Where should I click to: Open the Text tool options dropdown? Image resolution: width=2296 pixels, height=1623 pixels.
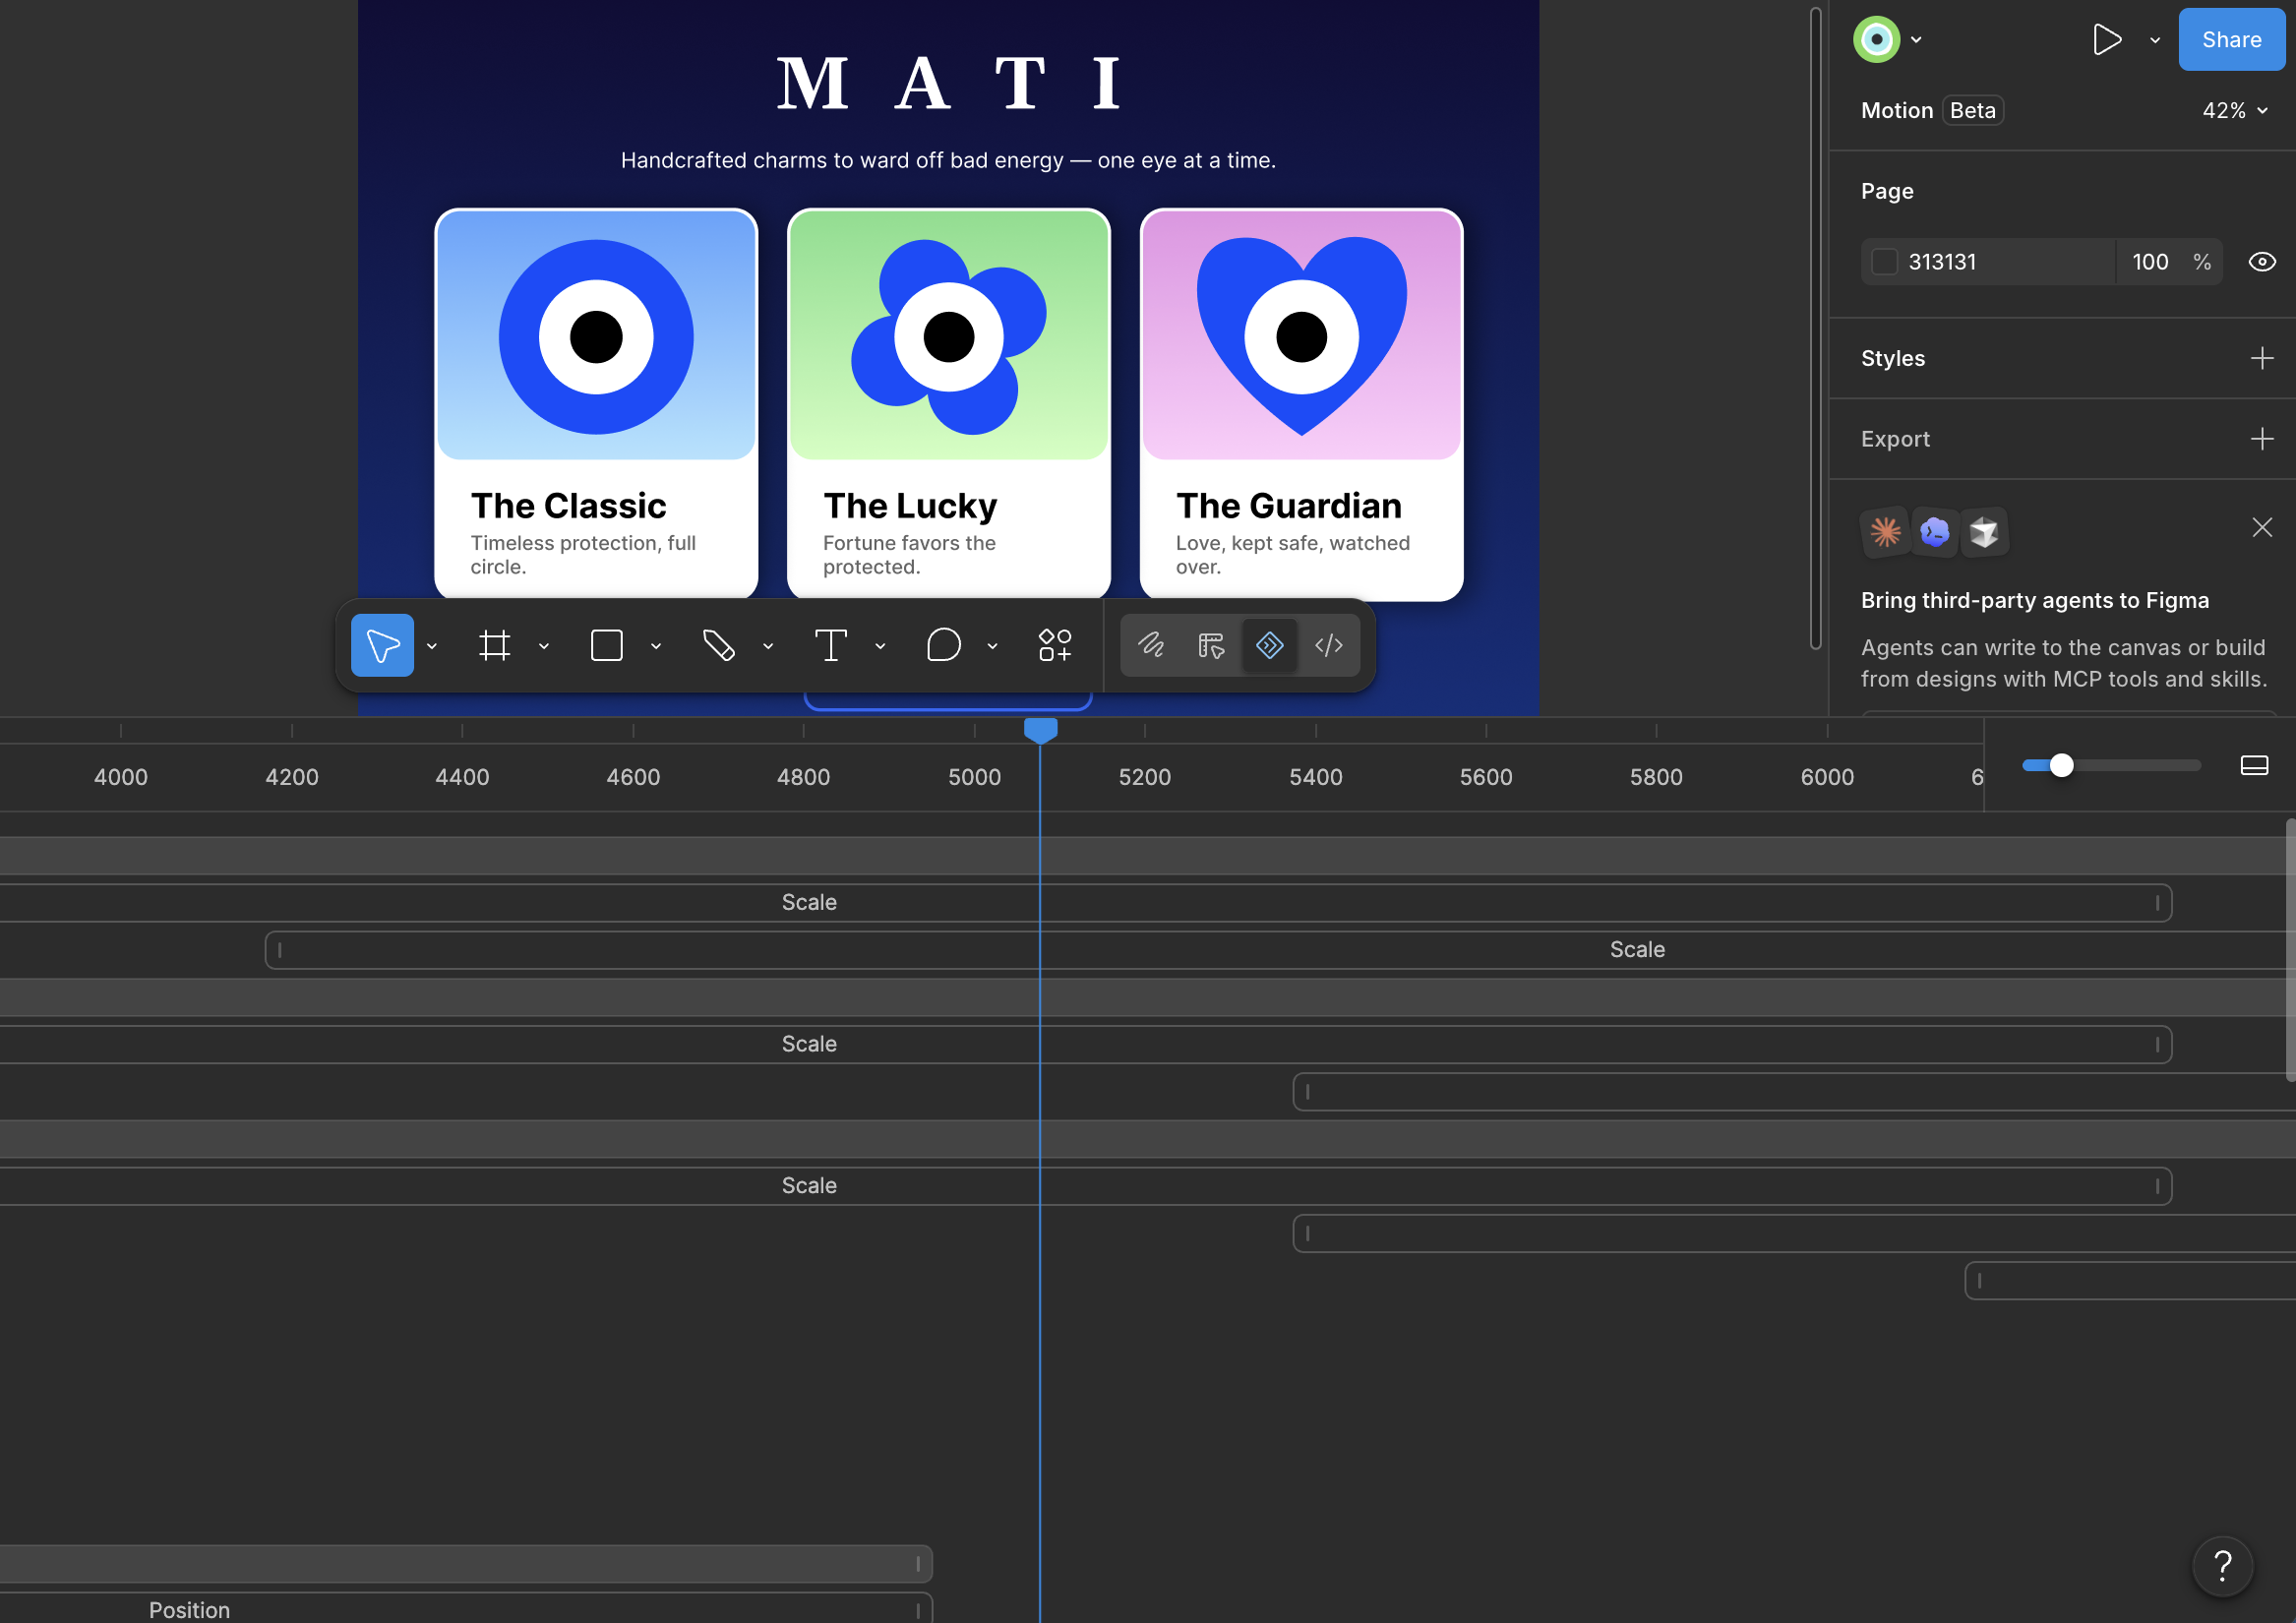880,646
